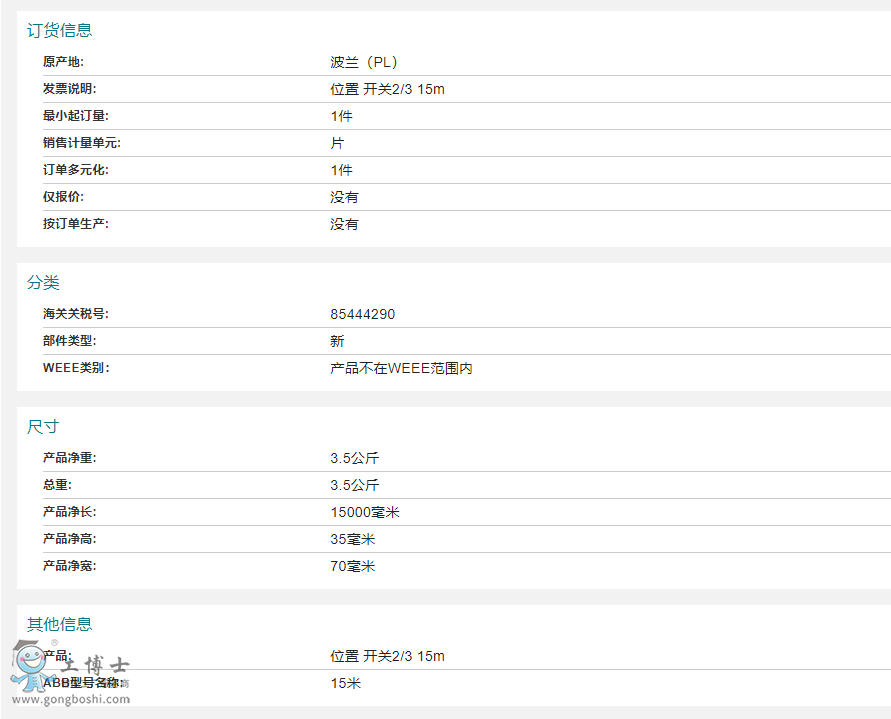Image resolution: width=891 pixels, height=719 pixels.
Task: Click the 工博士 mascot logo icon
Action: tap(30, 662)
